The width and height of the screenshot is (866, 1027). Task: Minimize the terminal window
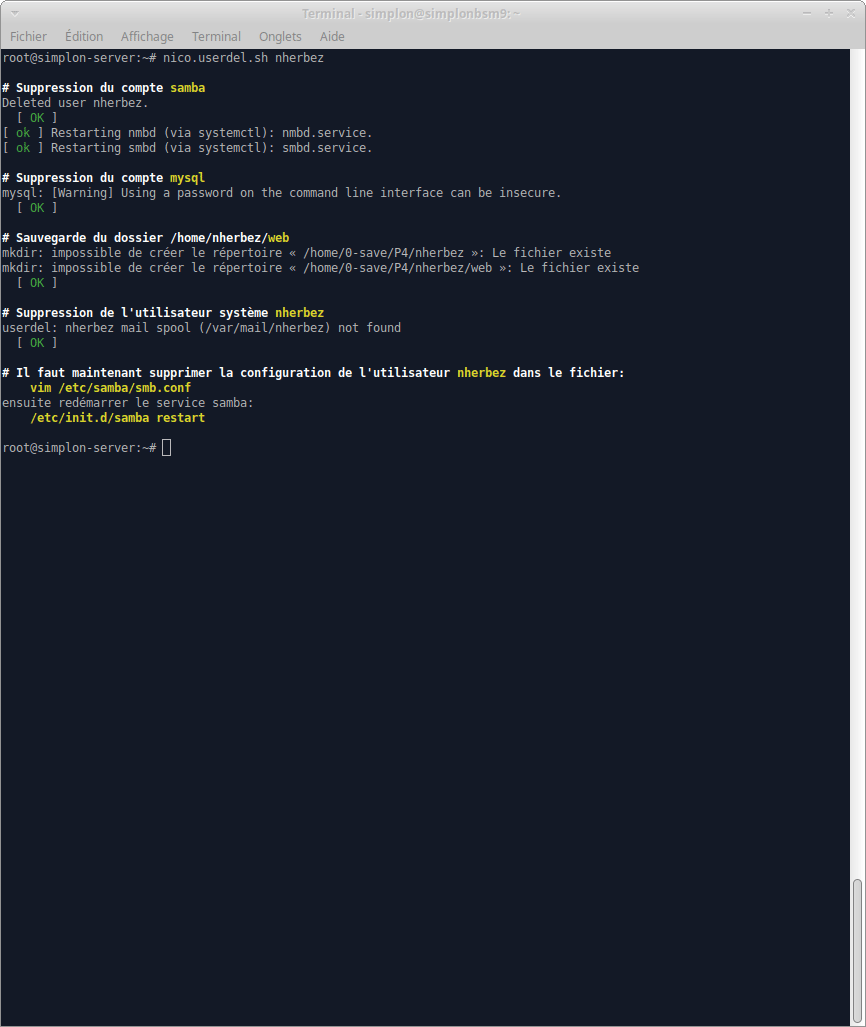pyautogui.click(x=807, y=13)
